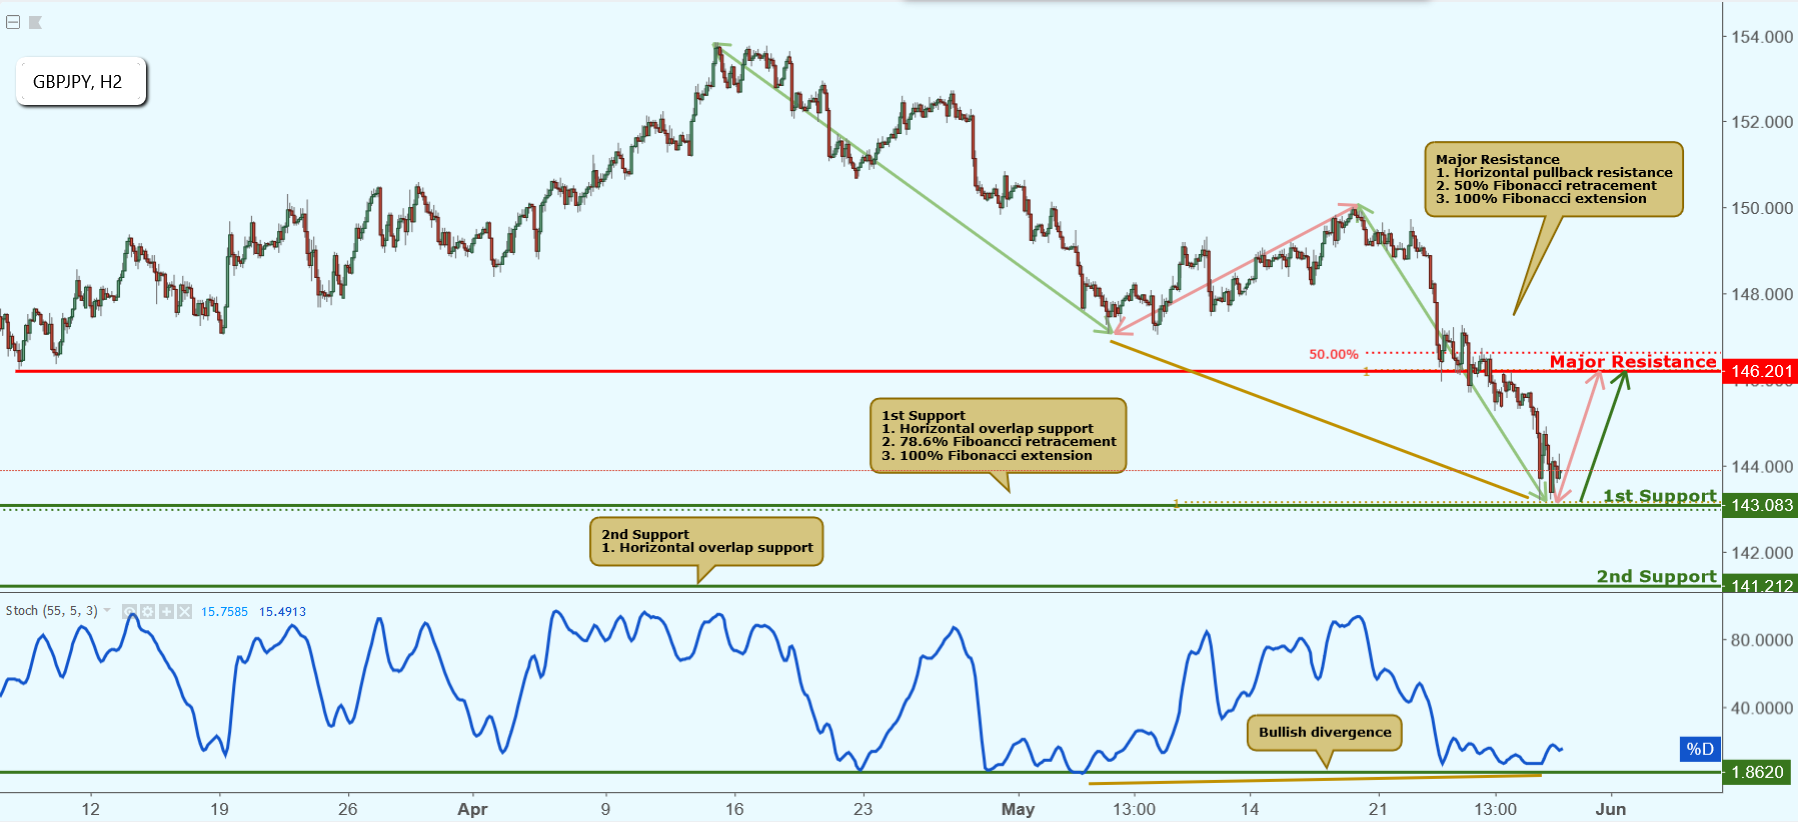Click the 16 date label on time axis
Viewport: 1798px width, 823px height.
pos(734,809)
